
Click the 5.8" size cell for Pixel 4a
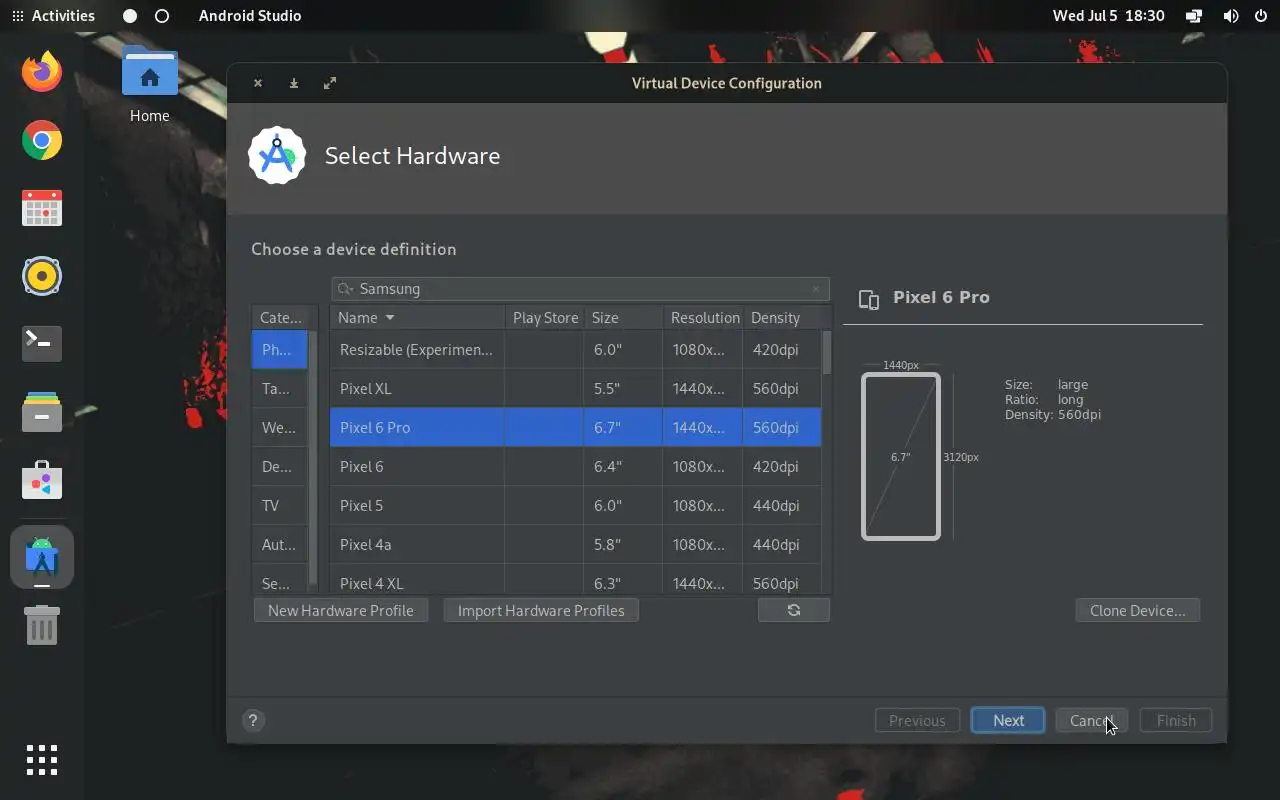coord(623,544)
